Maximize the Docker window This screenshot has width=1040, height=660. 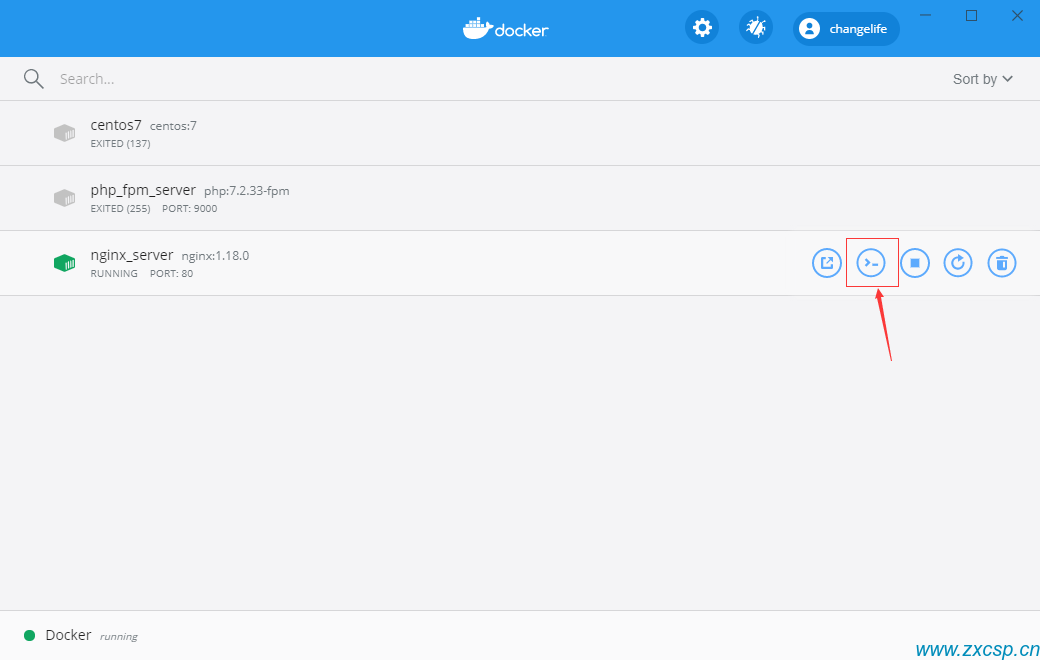(971, 15)
